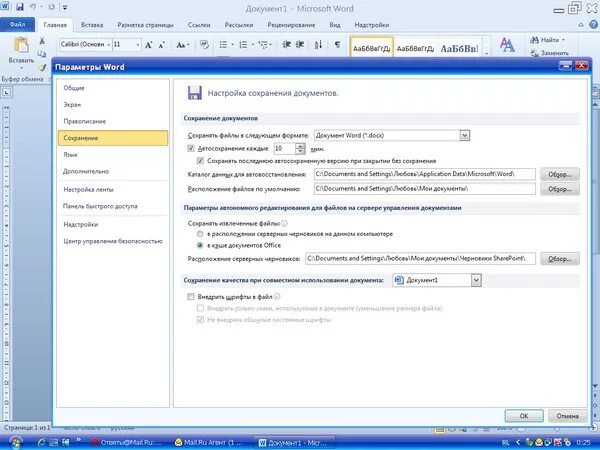Switch to the Ссылки ribbon tab
The width and height of the screenshot is (600, 450).
[x=199, y=25]
